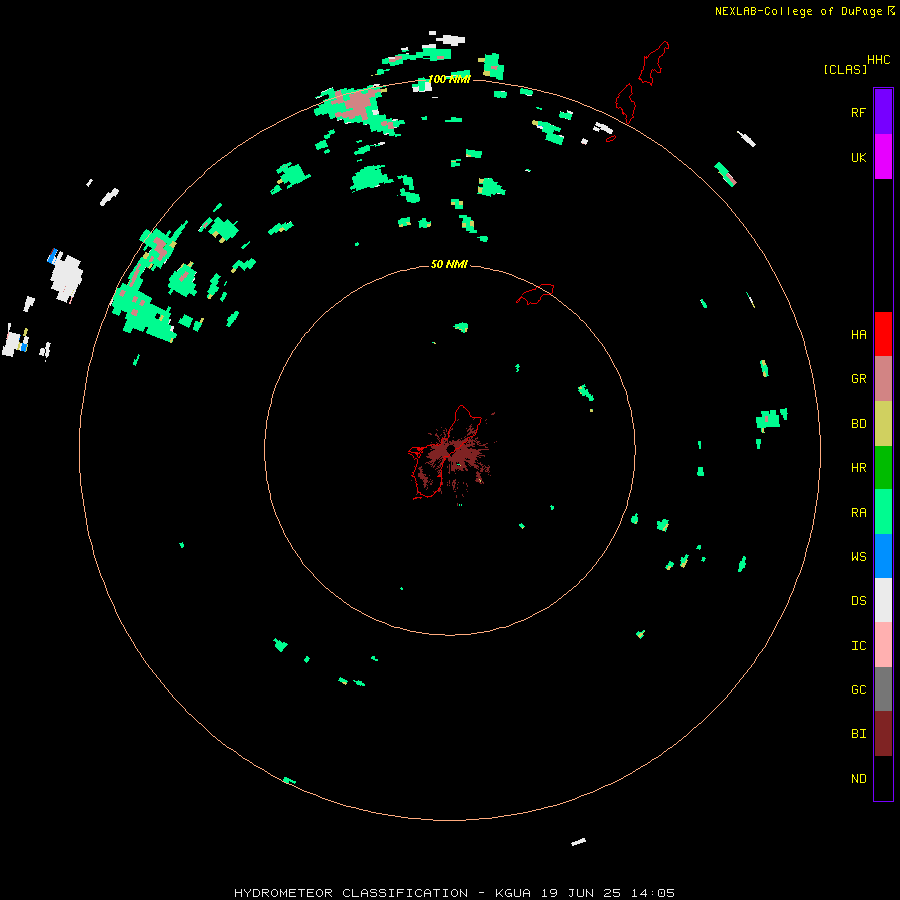Select the WS blue legend swatch
Image resolution: width=900 pixels, height=900 pixels.
click(x=883, y=556)
